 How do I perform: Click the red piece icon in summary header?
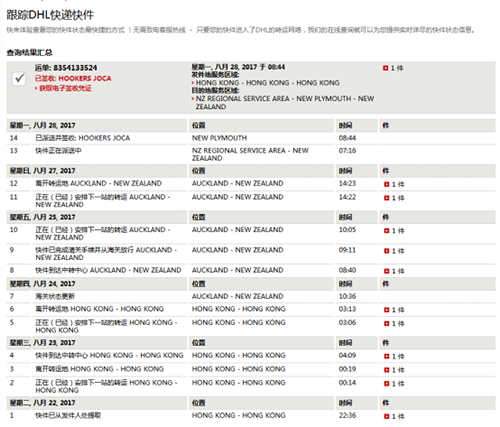pos(386,68)
